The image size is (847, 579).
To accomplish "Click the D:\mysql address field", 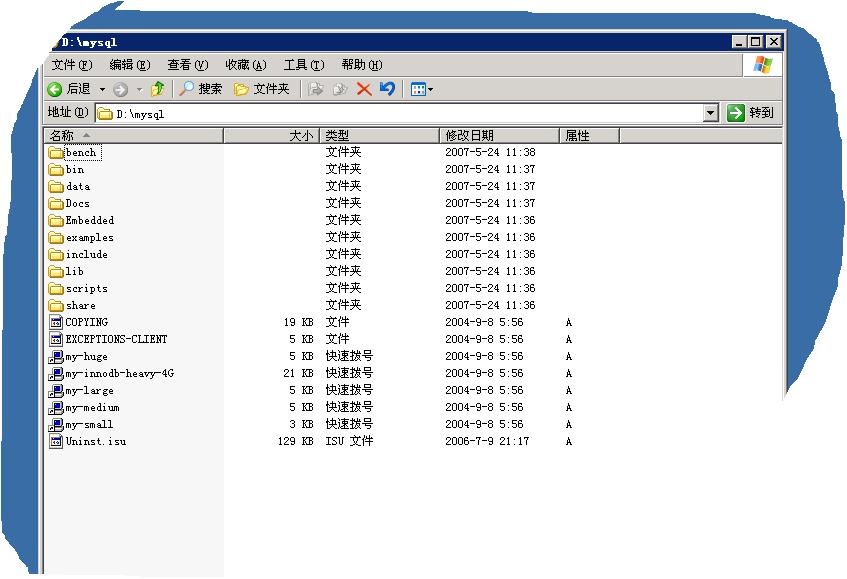I will point(400,114).
